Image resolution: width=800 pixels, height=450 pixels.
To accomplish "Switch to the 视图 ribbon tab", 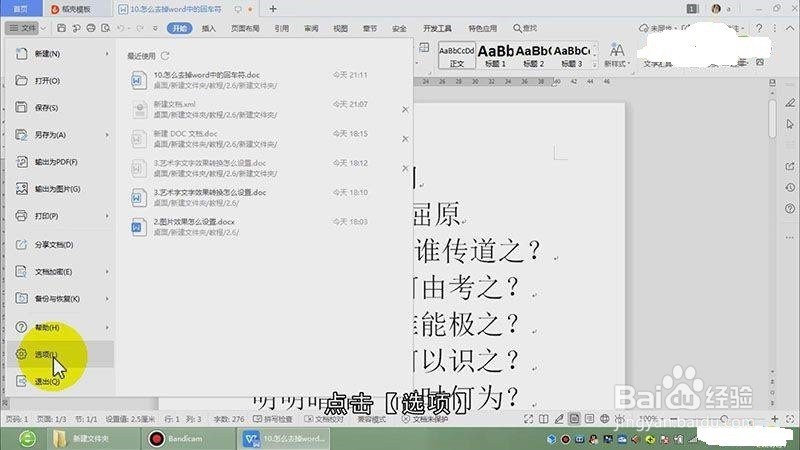I will pos(340,28).
